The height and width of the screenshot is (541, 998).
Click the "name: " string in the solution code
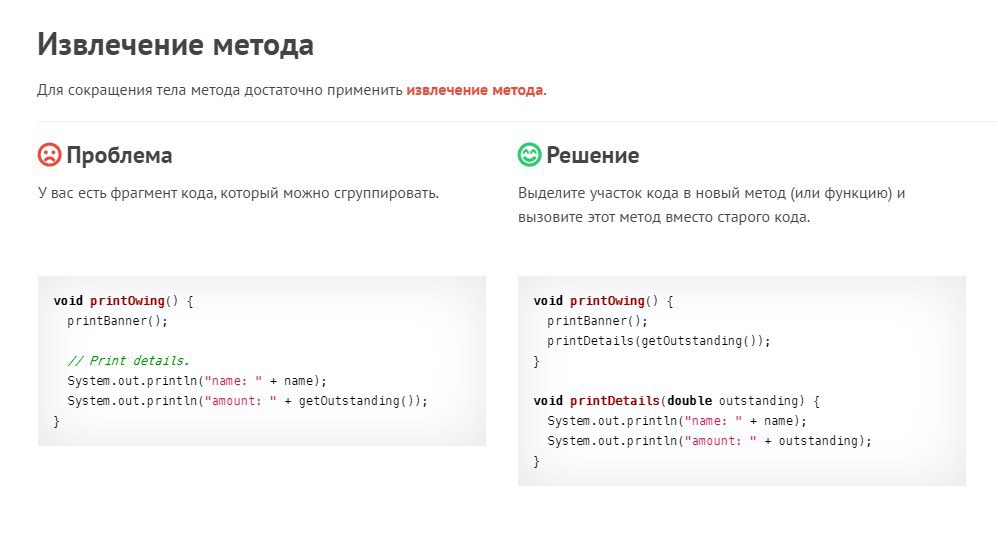tap(711, 421)
